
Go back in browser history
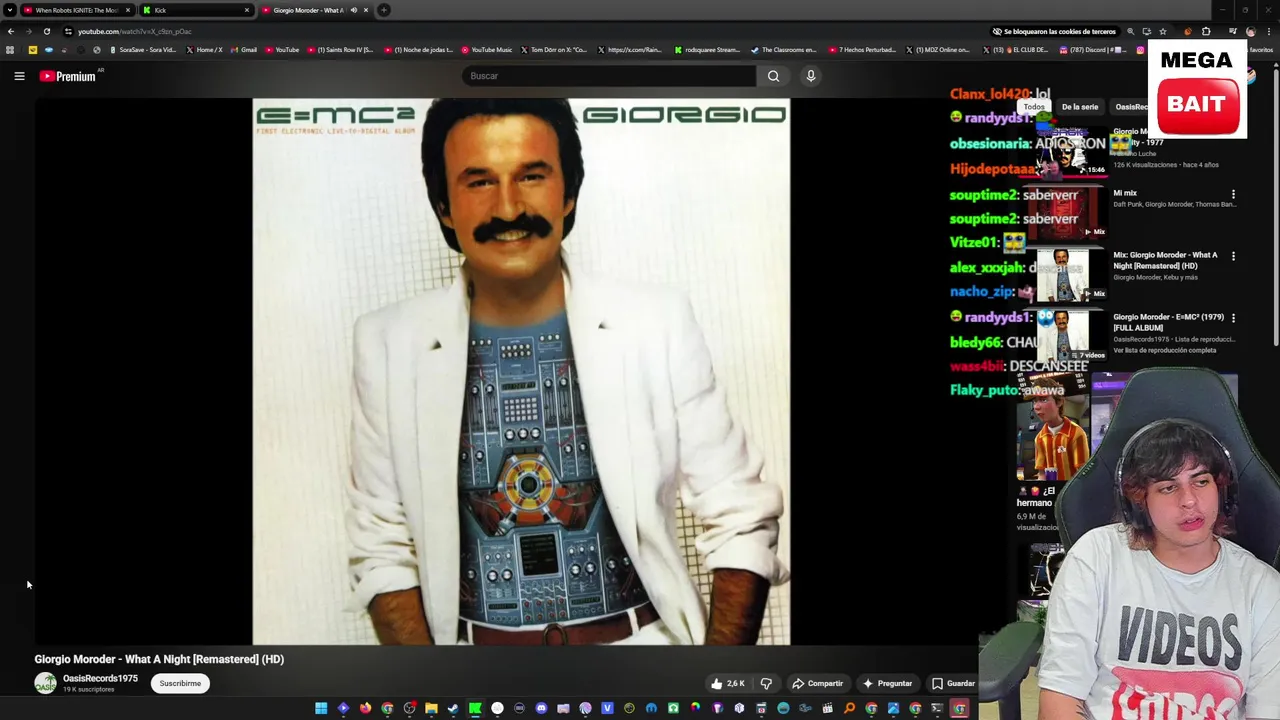11,31
